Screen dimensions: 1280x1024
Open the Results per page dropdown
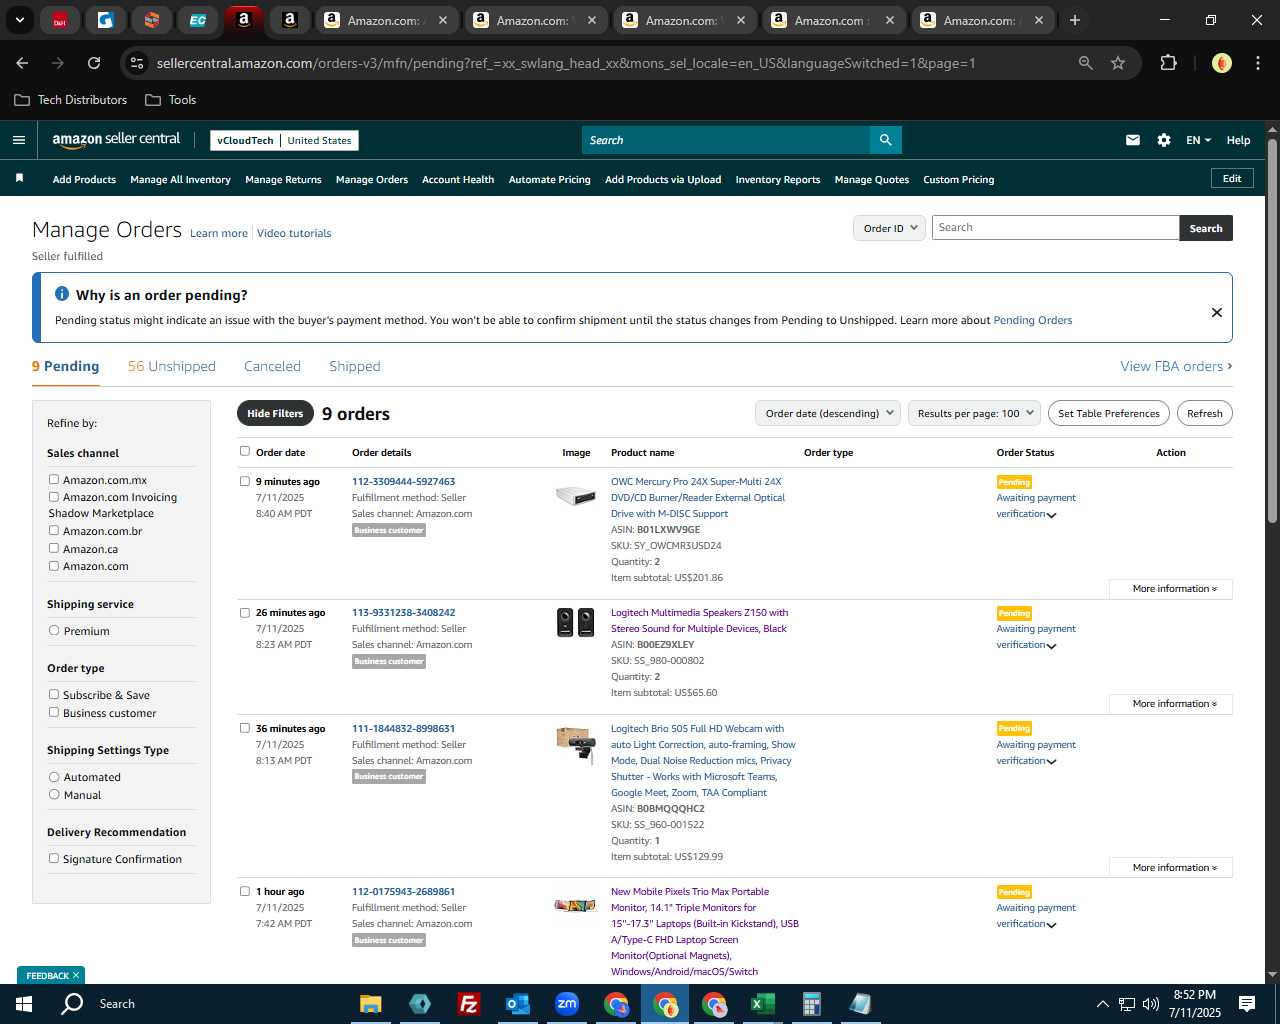coord(974,413)
